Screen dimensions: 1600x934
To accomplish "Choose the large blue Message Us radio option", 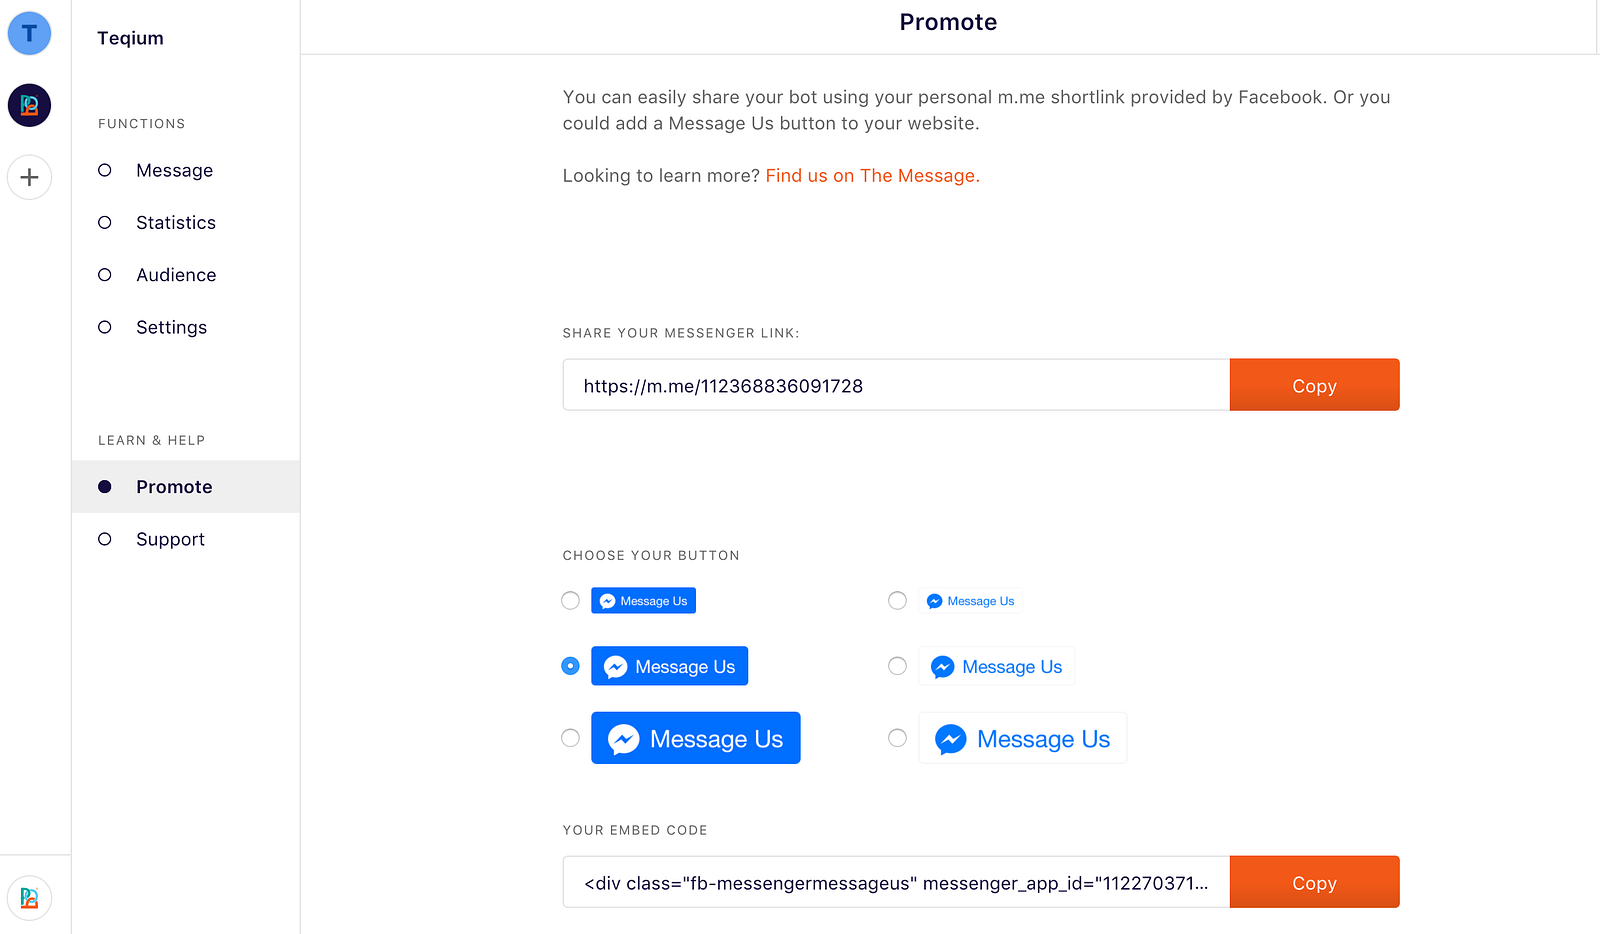I will tap(571, 738).
